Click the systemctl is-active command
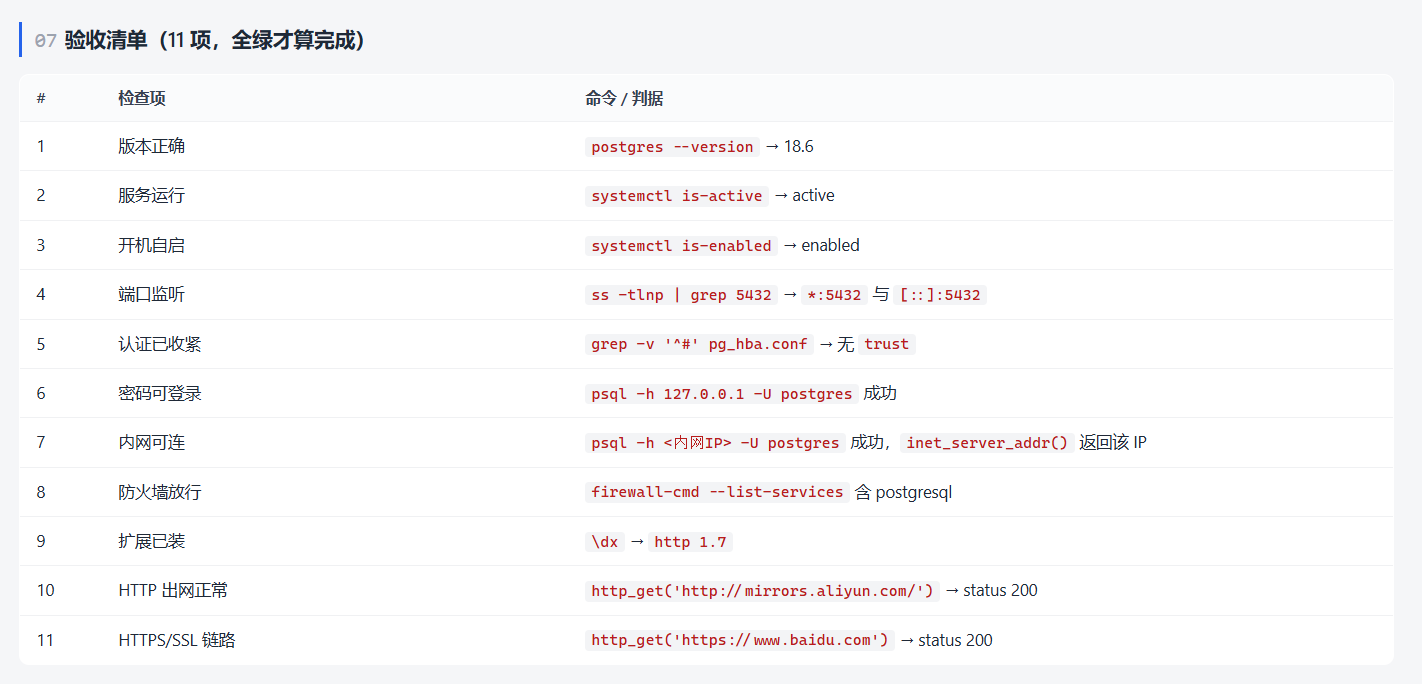 (677, 196)
